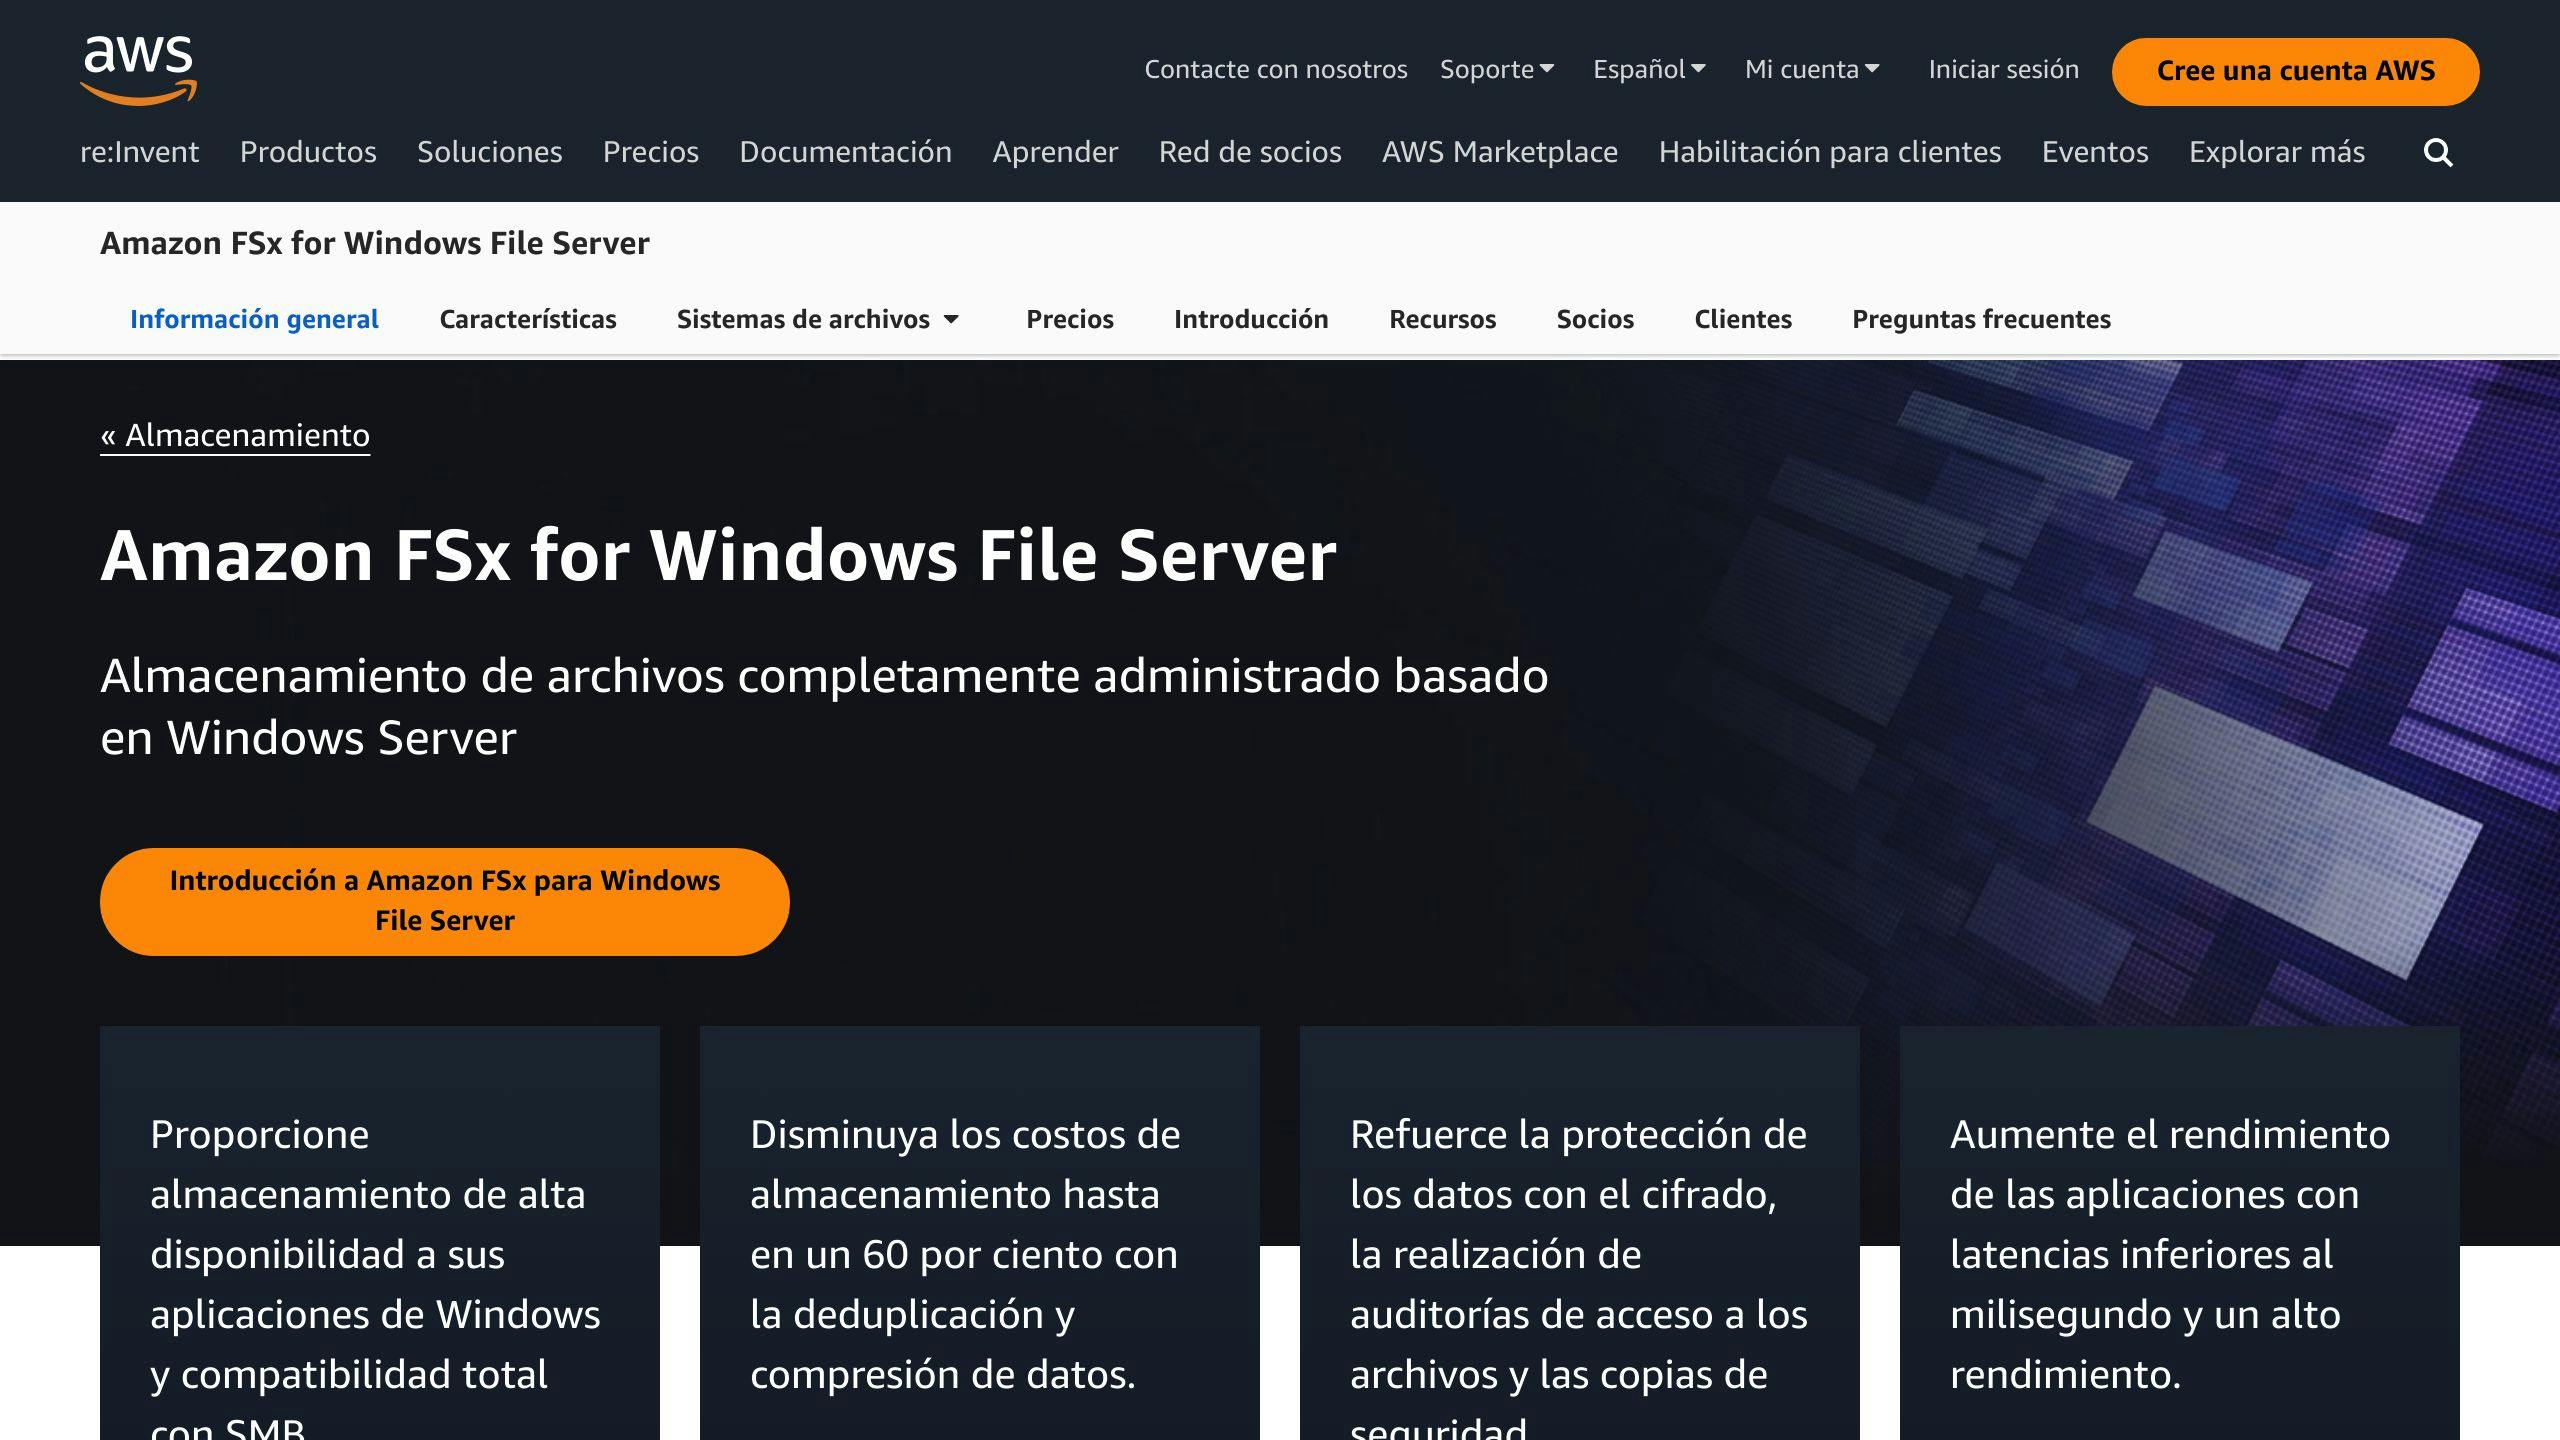Expand Sistemas de archivos dropdown
This screenshot has height=1440, width=2560.
coord(818,319)
